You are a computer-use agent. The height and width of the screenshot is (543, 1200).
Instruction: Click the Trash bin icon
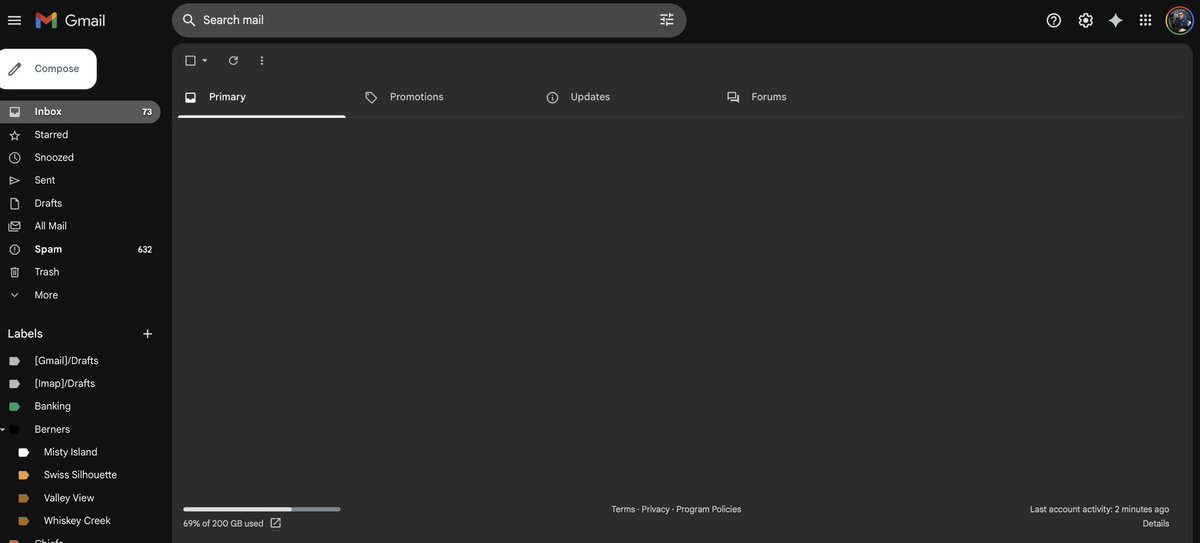coord(14,272)
